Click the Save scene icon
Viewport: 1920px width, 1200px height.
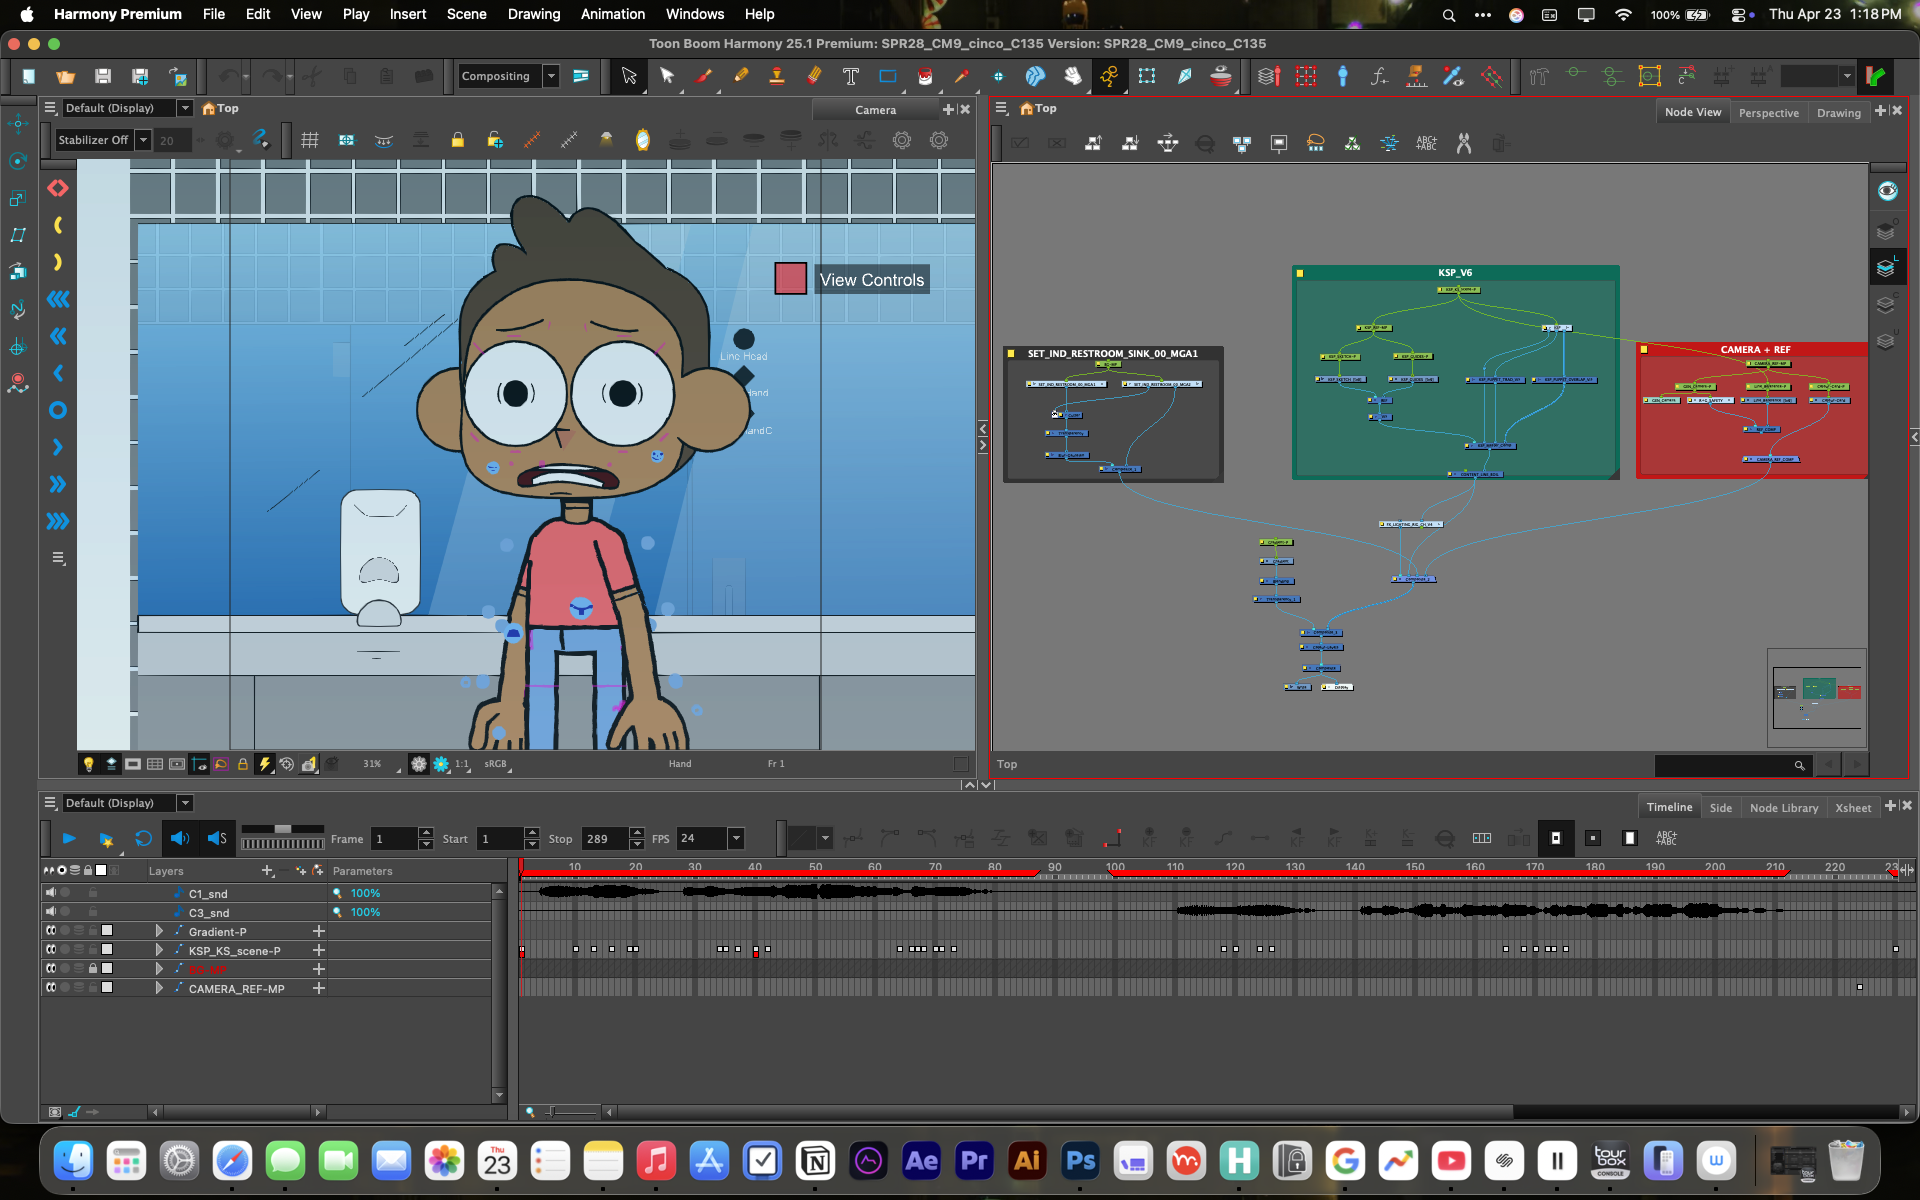[103, 76]
